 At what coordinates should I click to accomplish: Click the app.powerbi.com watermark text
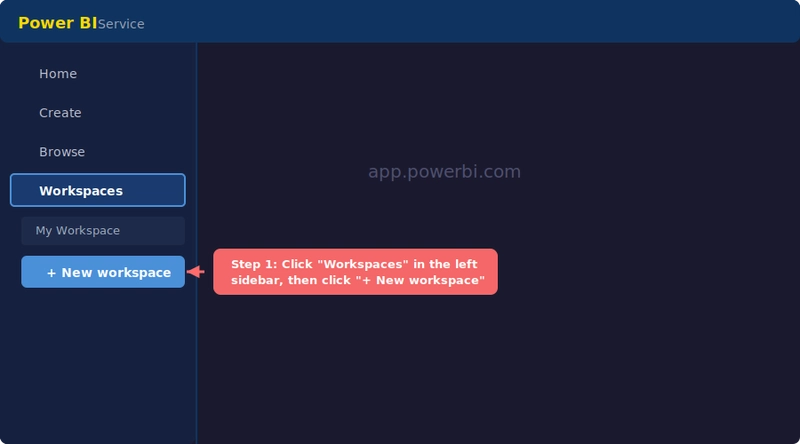pos(444,172)
